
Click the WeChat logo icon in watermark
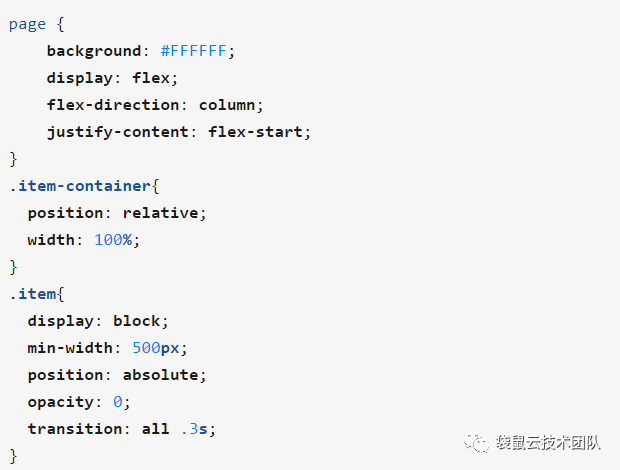(x=476, y=442)
